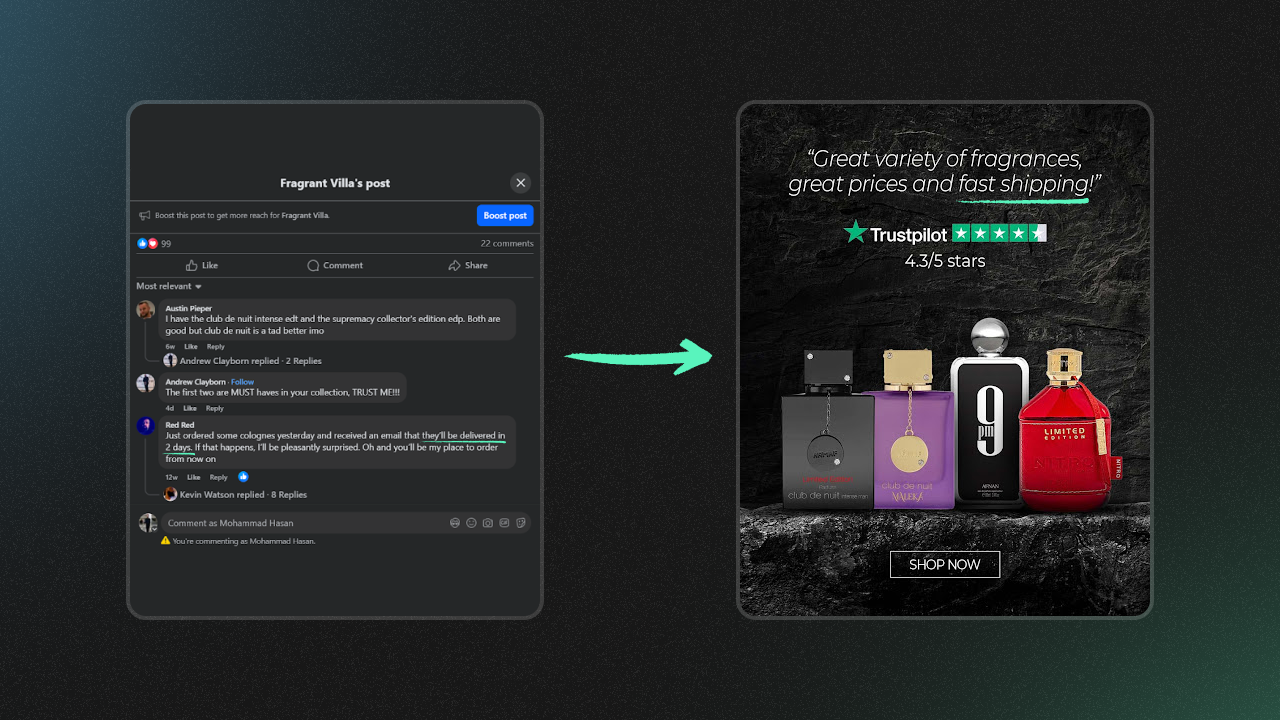Select the black Club de Nuit bottle
The image size is (1280, 720).
click(x=828, y=430)
